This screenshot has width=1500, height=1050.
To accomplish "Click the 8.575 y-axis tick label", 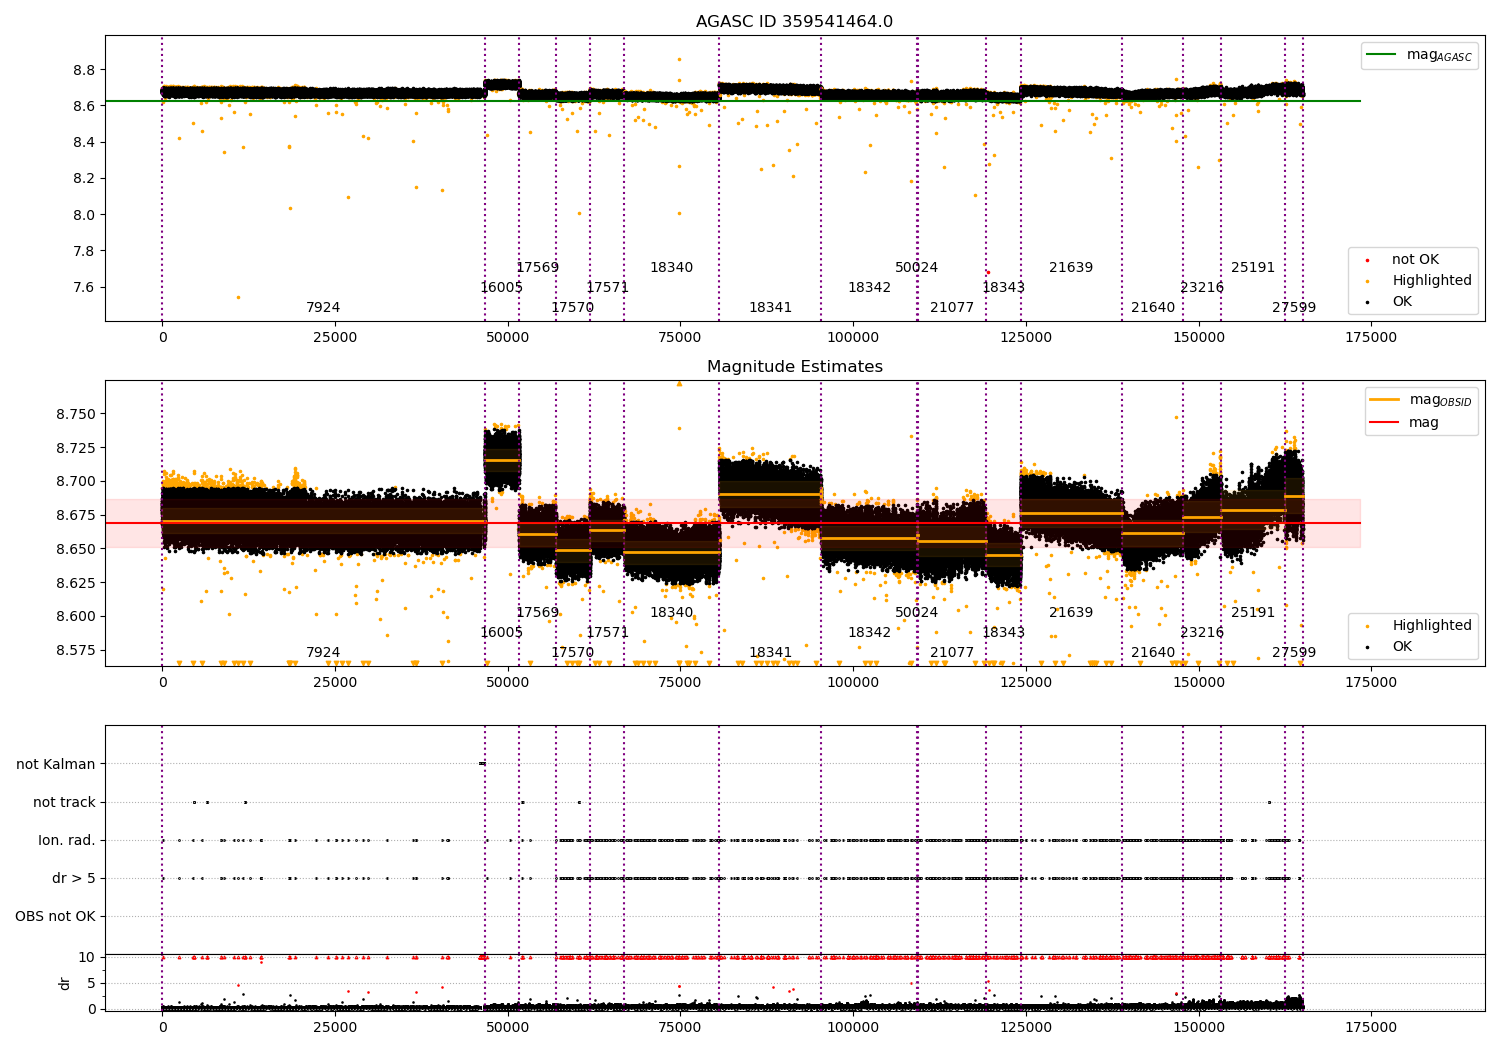I will pyautogui.click(x=76, y=651).
